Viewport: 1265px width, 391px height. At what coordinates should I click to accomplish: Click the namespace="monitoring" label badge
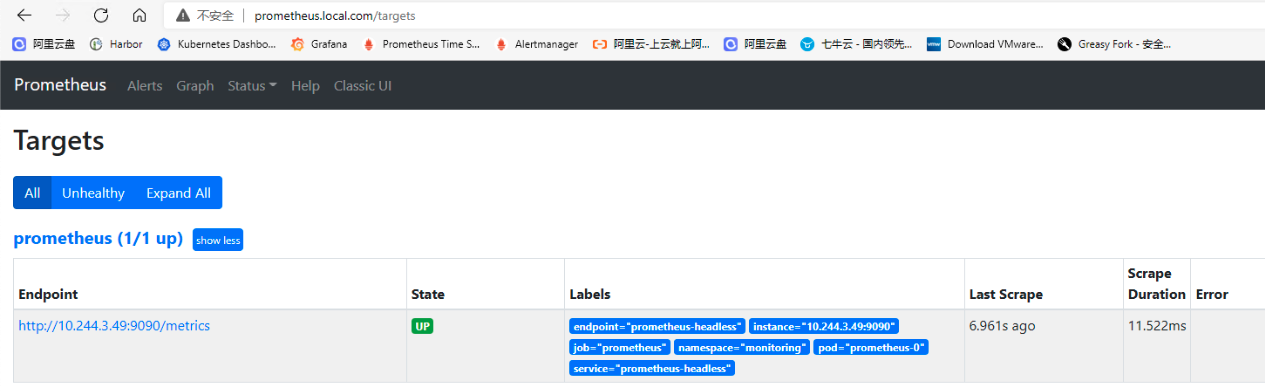tap(741, 347)
